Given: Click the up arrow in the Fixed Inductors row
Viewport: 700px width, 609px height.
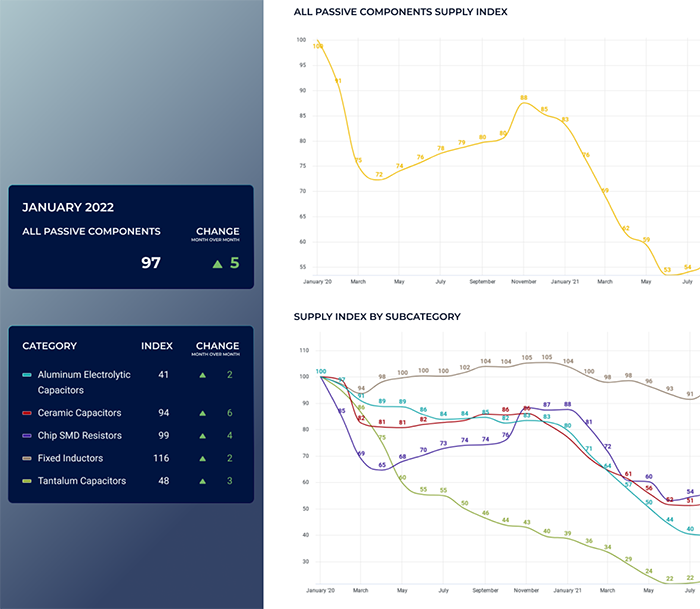Looking at the screenshot, I should pyautogui.click(x=203, y=459).
